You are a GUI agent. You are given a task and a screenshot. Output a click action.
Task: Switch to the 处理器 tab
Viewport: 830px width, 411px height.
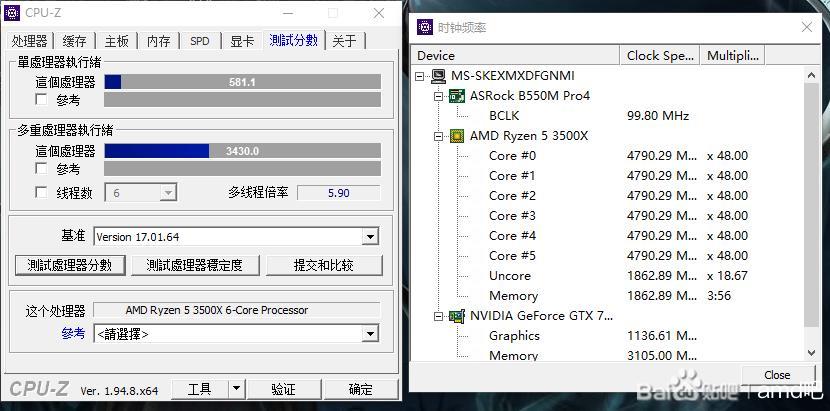(30, 41)
